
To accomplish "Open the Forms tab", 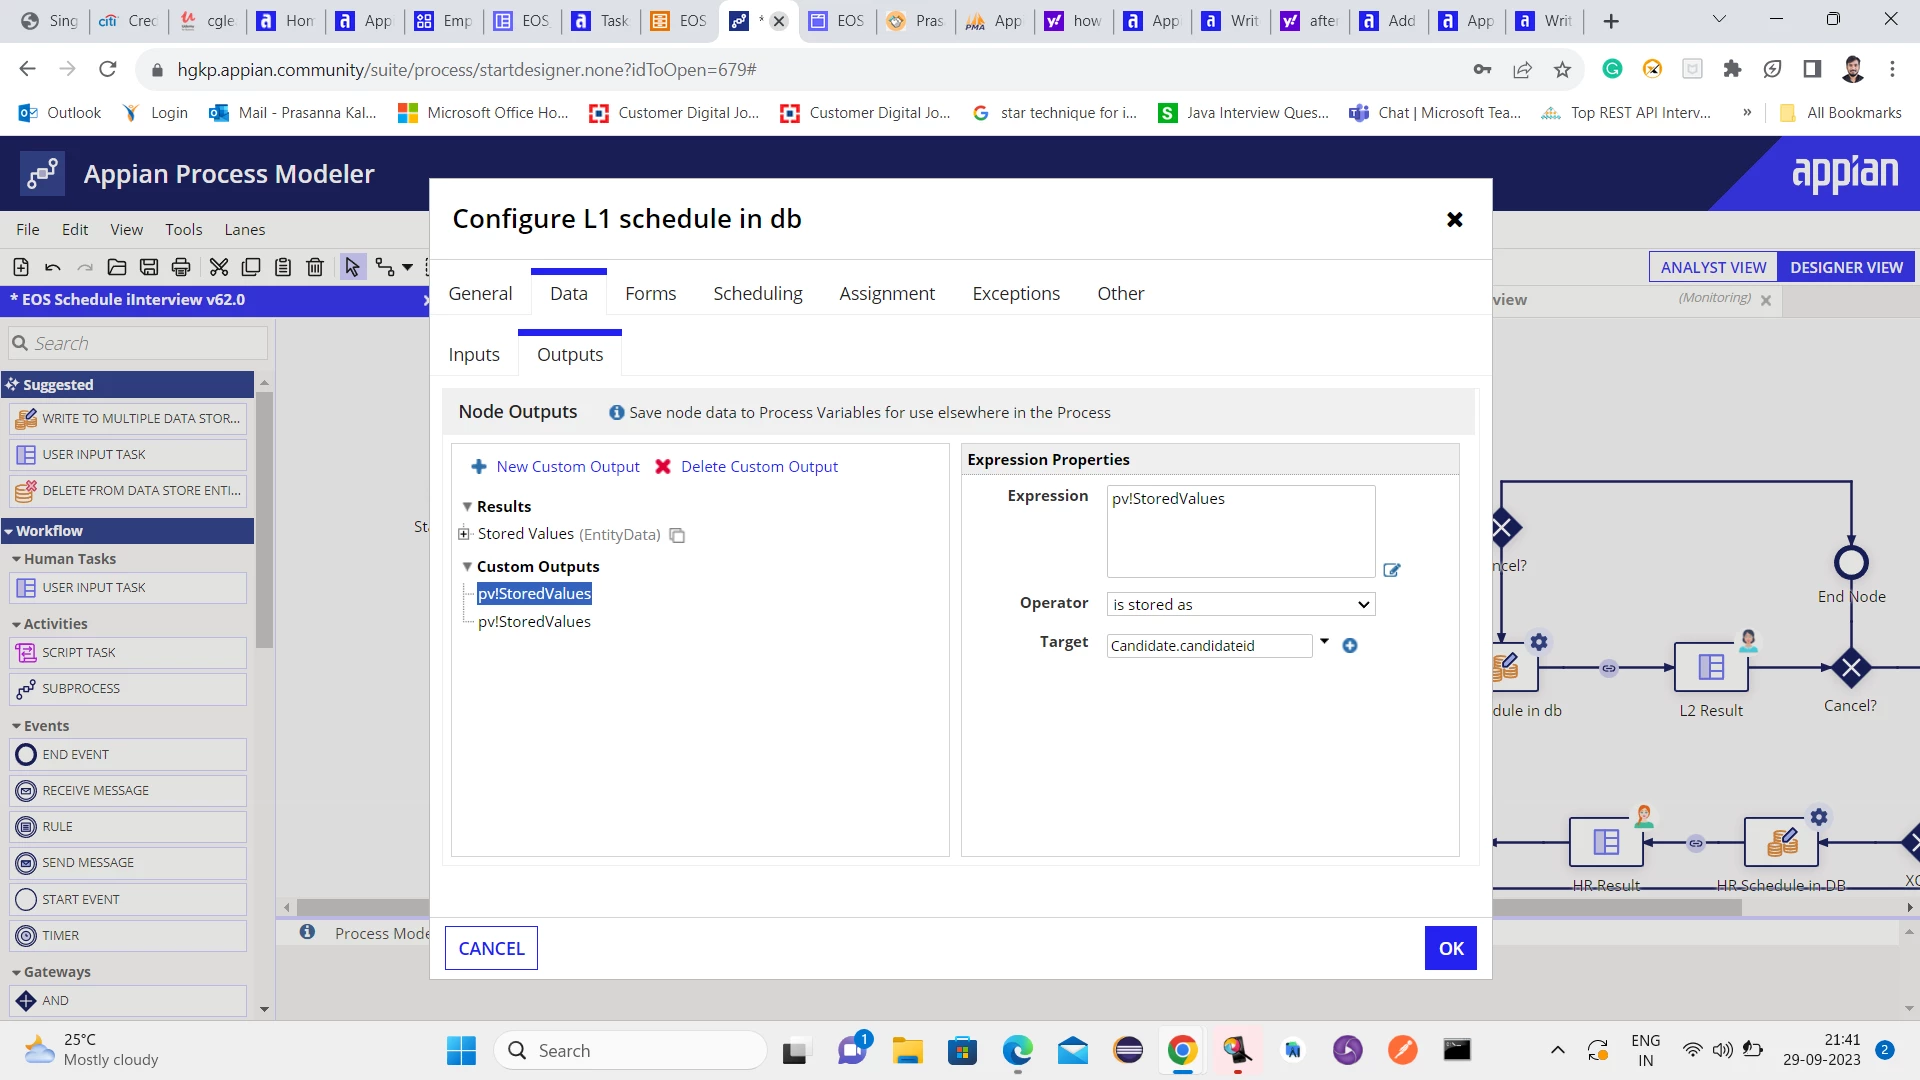I will (x=651, y=293).
